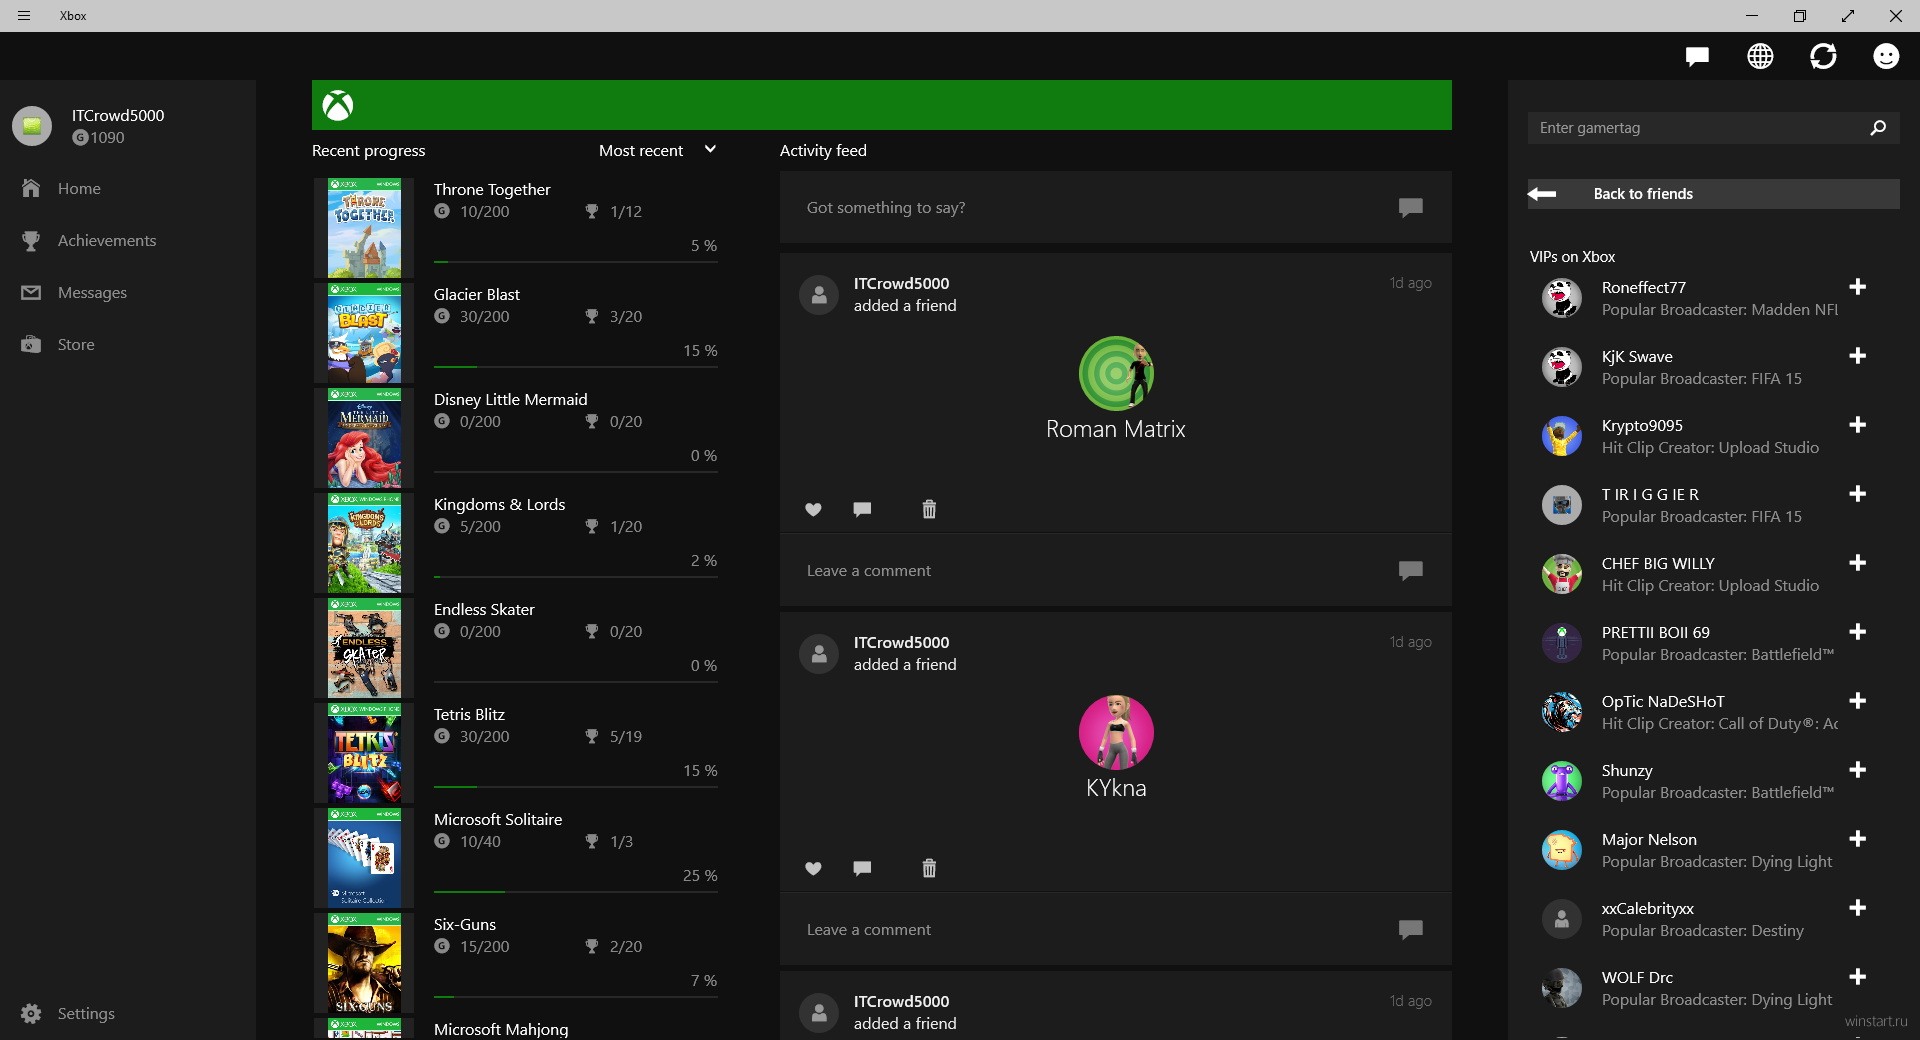Open Krypto9095 avatar in VIPs list
This screenshot has width=1920, height=1040.
pyautogui.click(x=1561, y=436)
